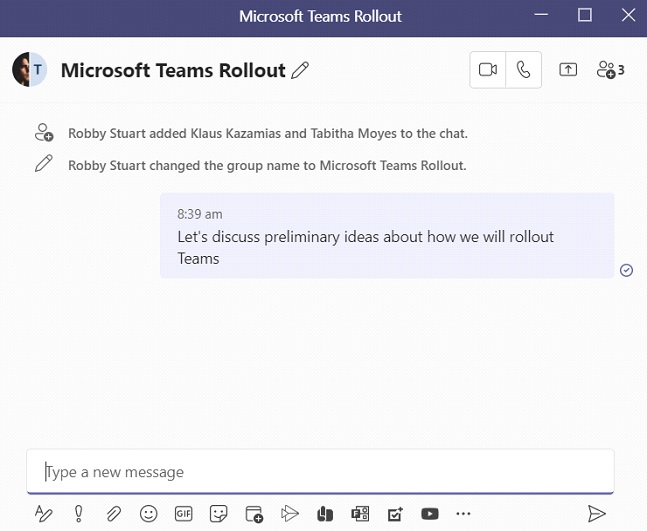Minimize the Microsoft Teams Rollout window

tap(541, 16)
